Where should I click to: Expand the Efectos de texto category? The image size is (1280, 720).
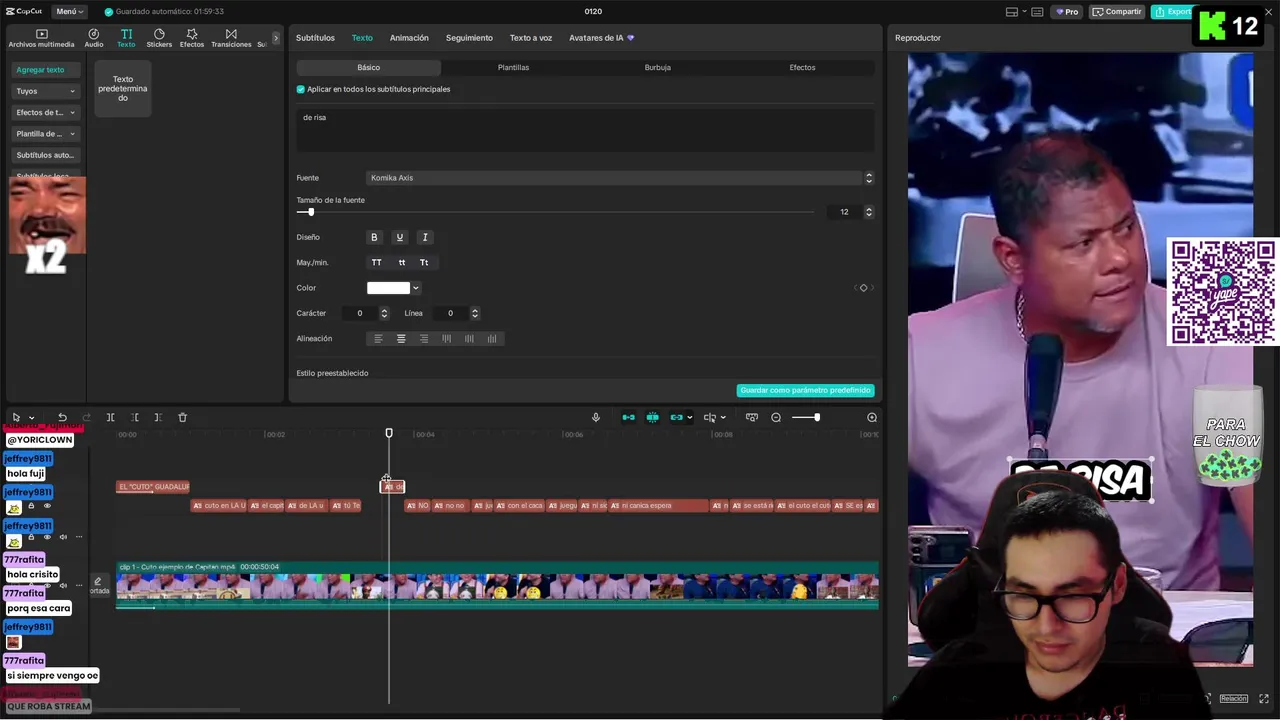click(46, 112)
